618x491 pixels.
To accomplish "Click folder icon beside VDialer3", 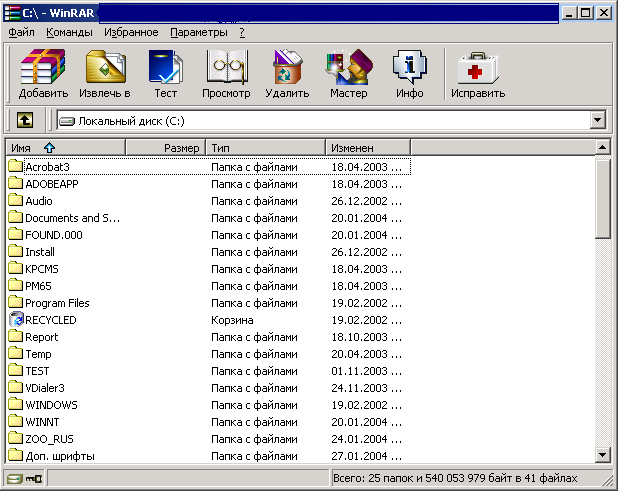I will click(15, 387).
